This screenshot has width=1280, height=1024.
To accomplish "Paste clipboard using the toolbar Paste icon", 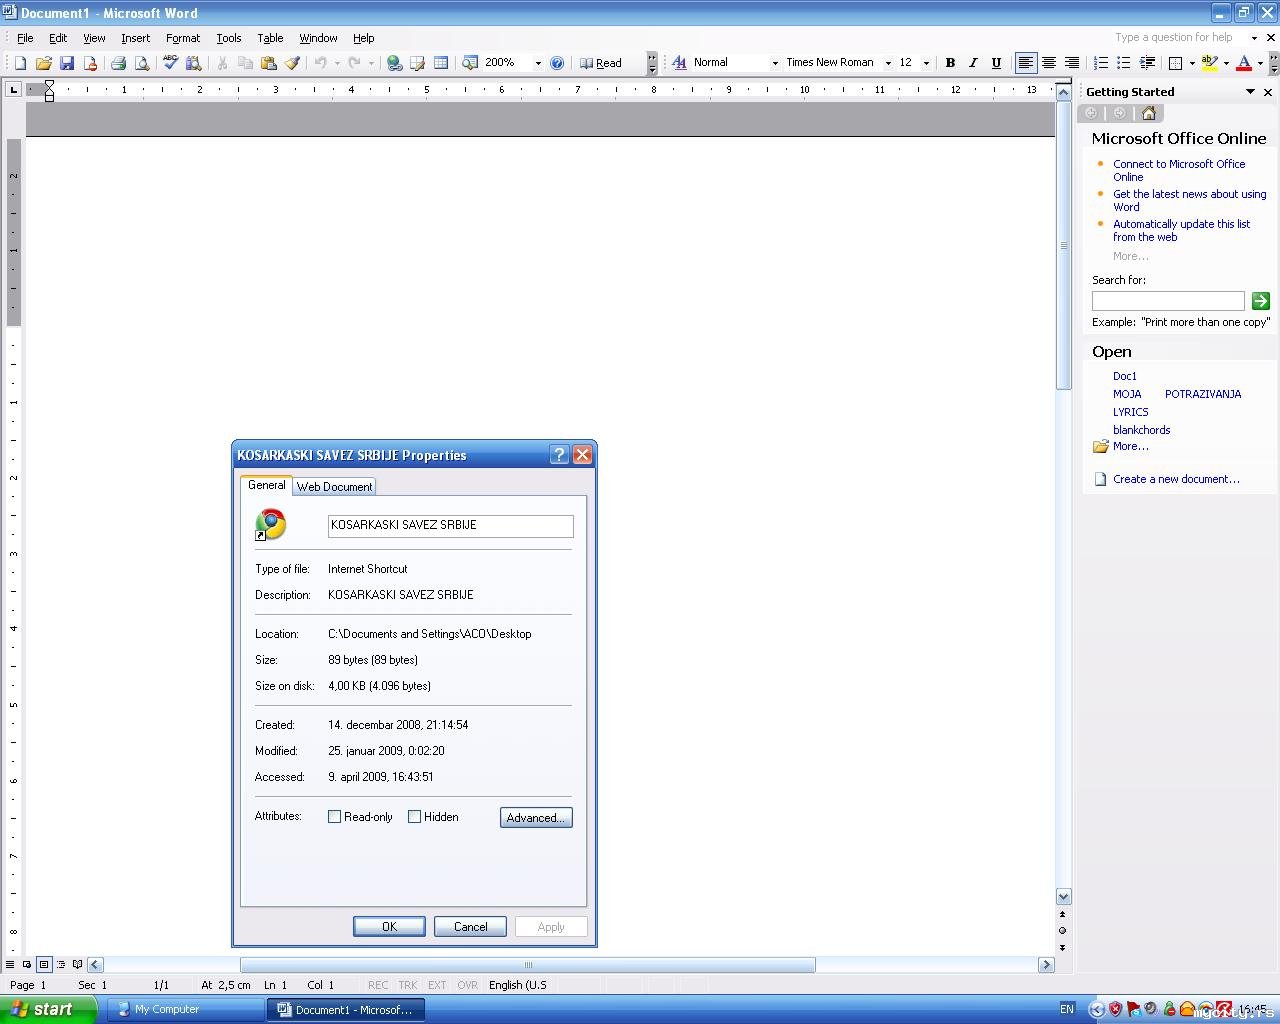I will coord(268,63).
